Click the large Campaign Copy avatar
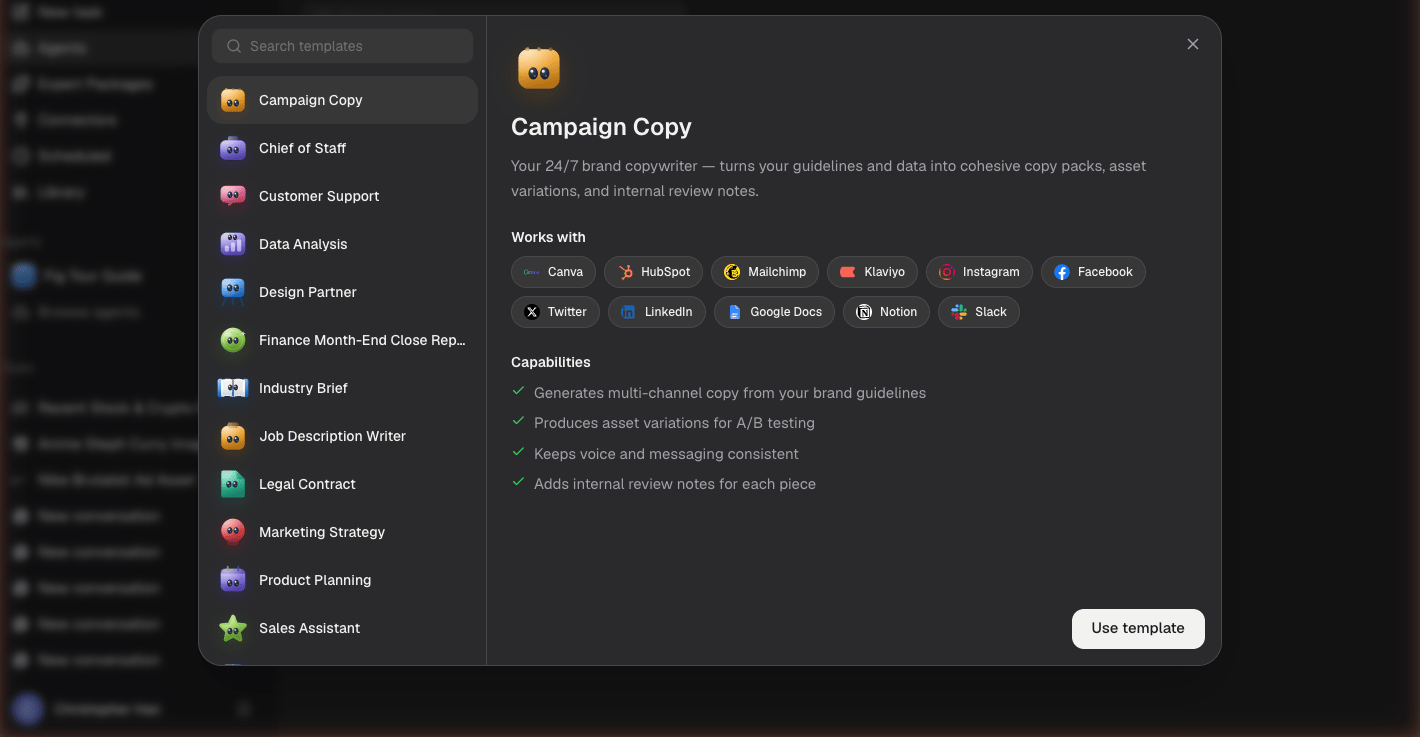 539,69
